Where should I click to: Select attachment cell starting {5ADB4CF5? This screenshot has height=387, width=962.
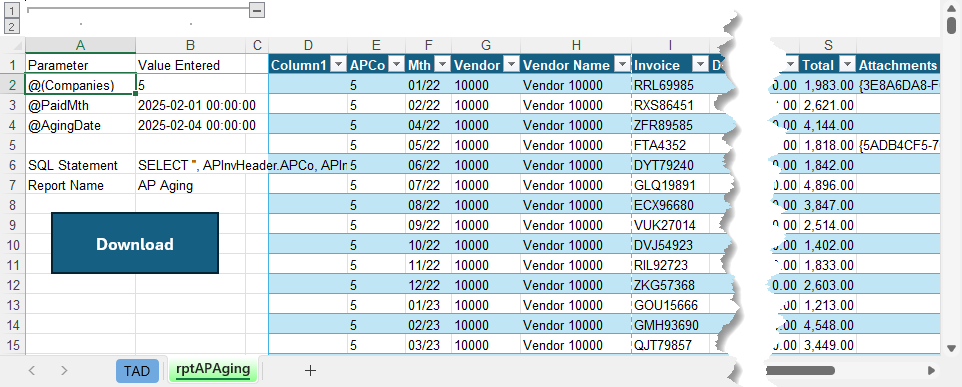[898, 145]
